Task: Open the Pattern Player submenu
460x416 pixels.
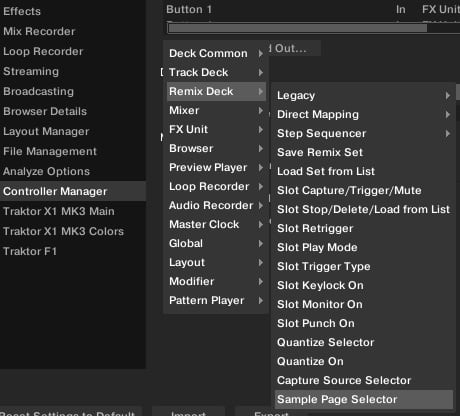Action: tap(216, 300)
